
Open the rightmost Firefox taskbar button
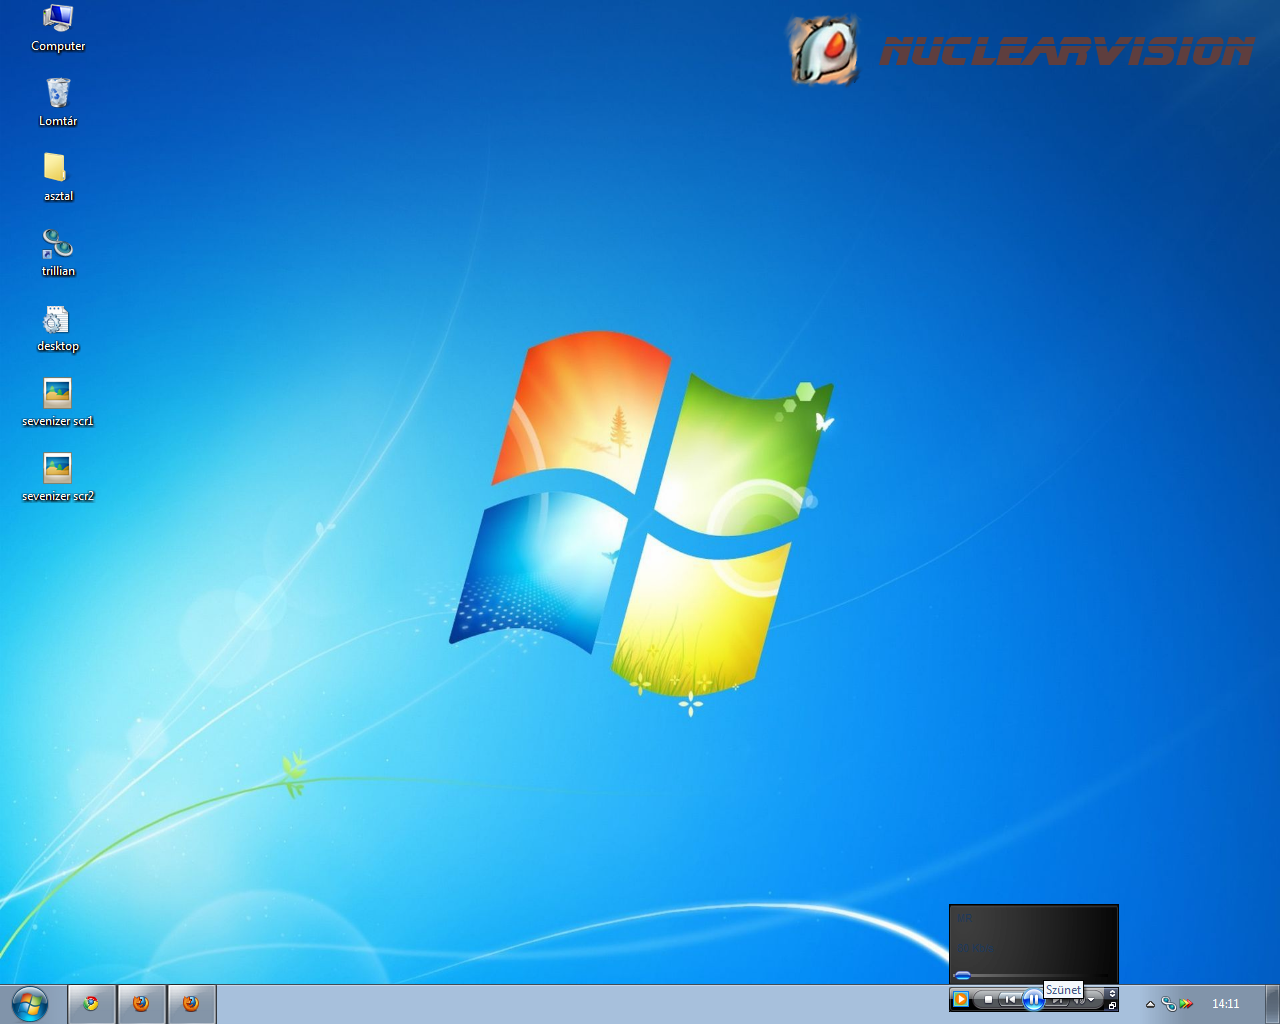191,1003
